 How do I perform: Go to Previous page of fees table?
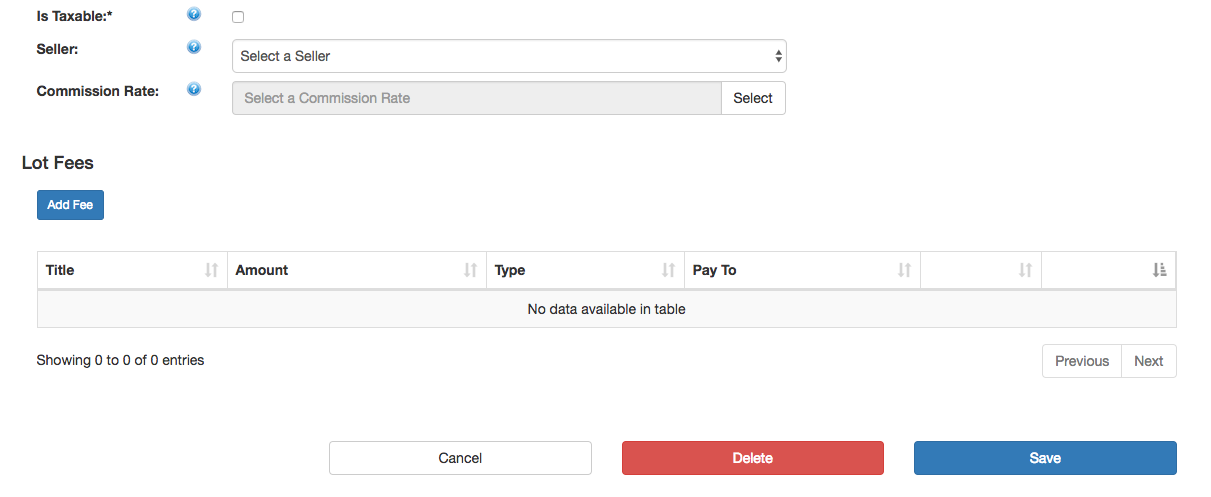tap(1081, 361)
